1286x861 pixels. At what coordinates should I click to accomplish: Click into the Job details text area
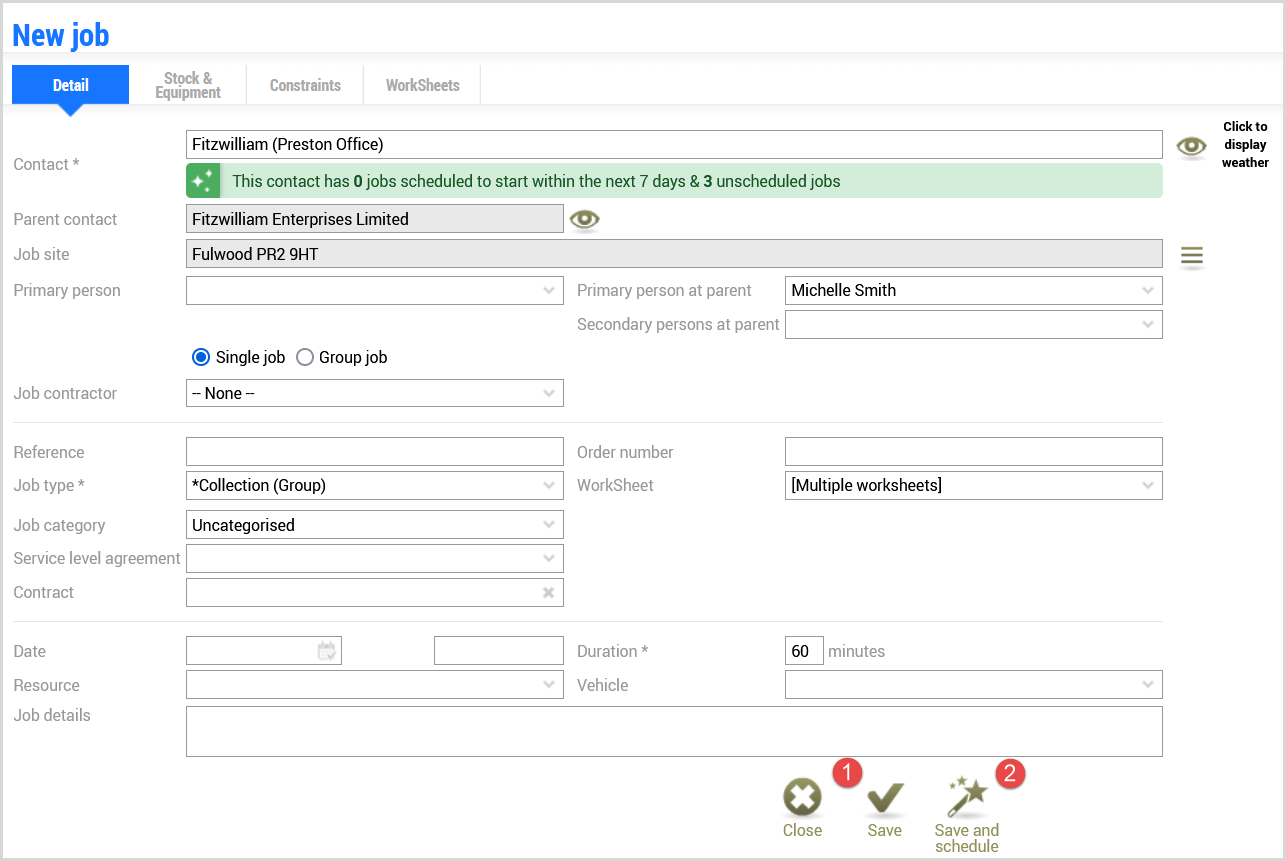click(674, 731)
